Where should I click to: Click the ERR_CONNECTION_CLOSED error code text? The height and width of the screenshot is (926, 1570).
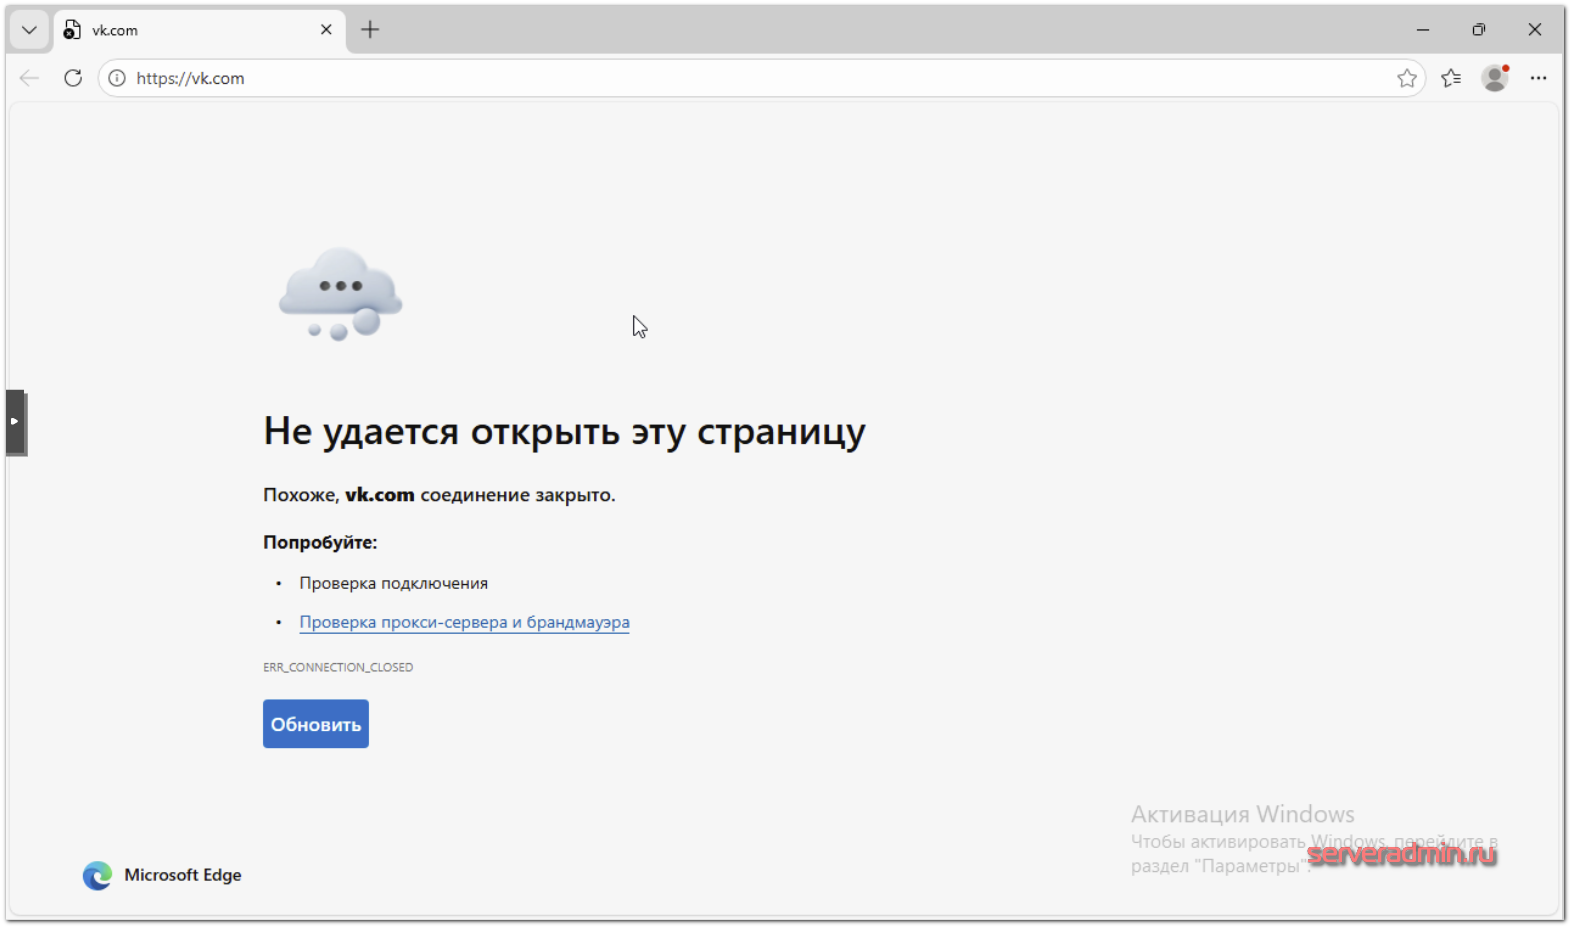(338, 667)
